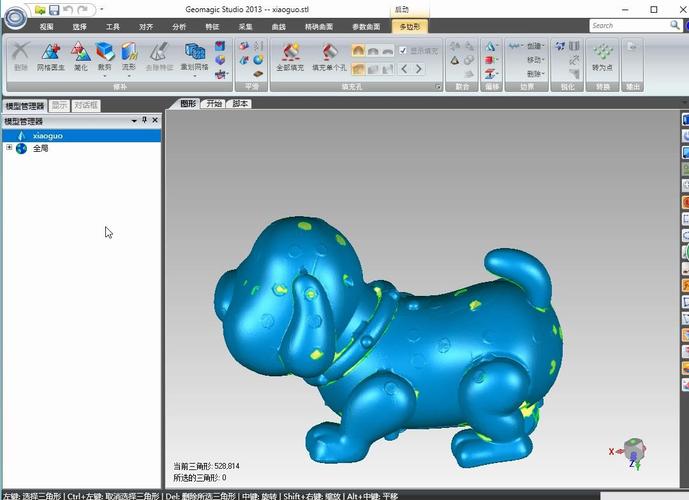Save the file using quick-access floppy icon
The width and height of the screenshot is (689, 500).
54,10
